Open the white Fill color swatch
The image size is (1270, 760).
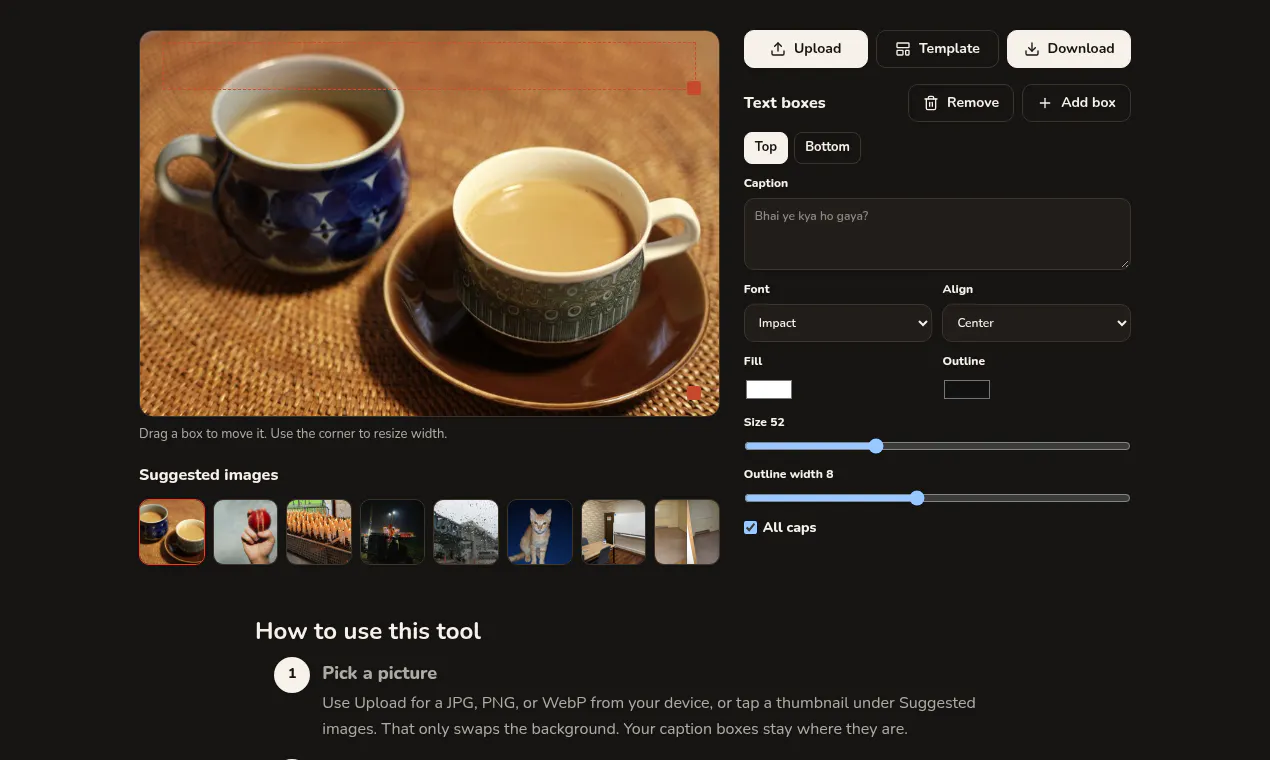(769, 390)
